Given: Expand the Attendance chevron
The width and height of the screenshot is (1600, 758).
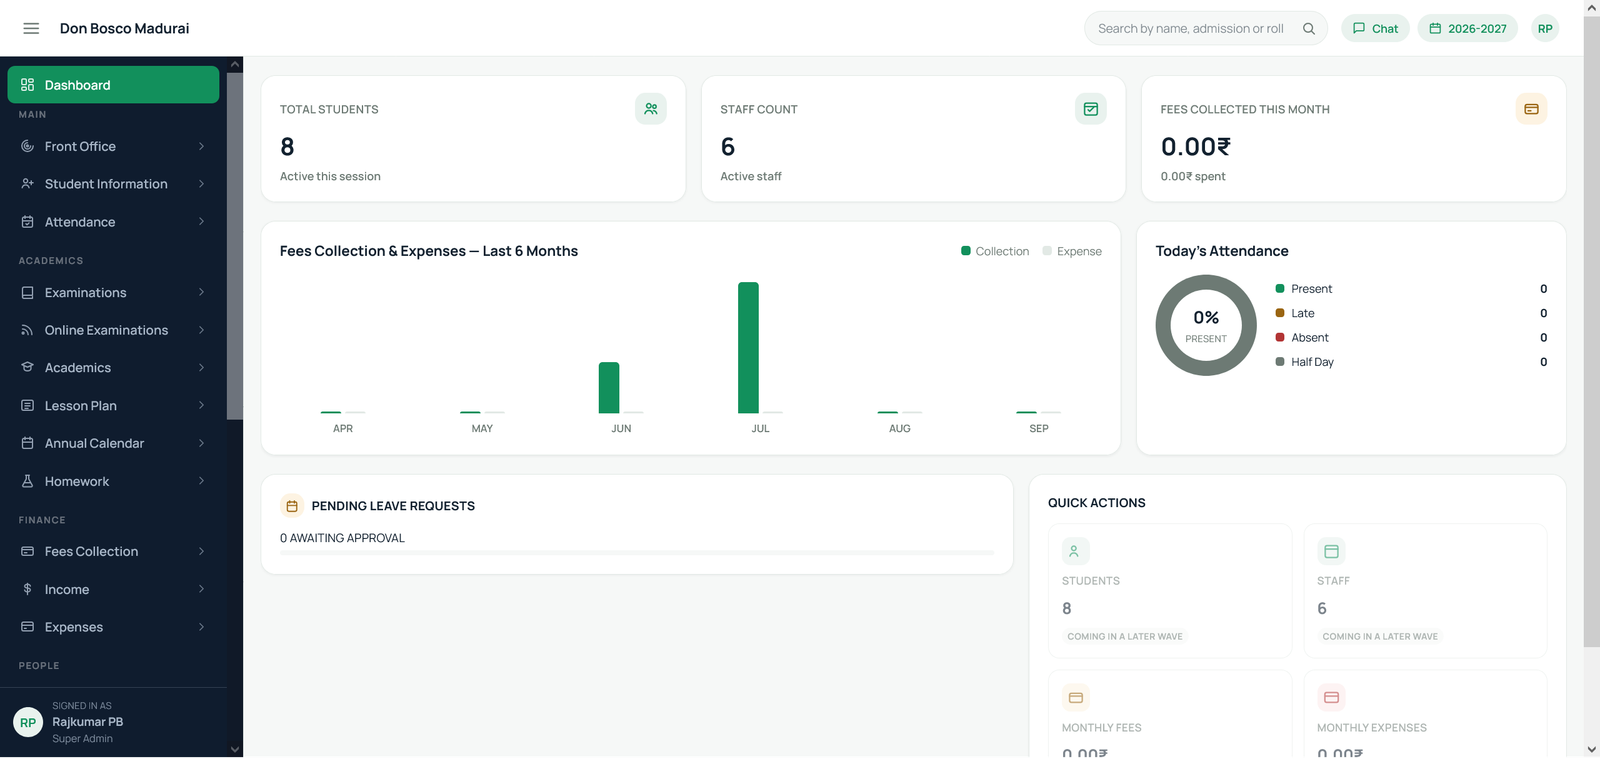Looking at the screenshot, I should pos(201,222).
